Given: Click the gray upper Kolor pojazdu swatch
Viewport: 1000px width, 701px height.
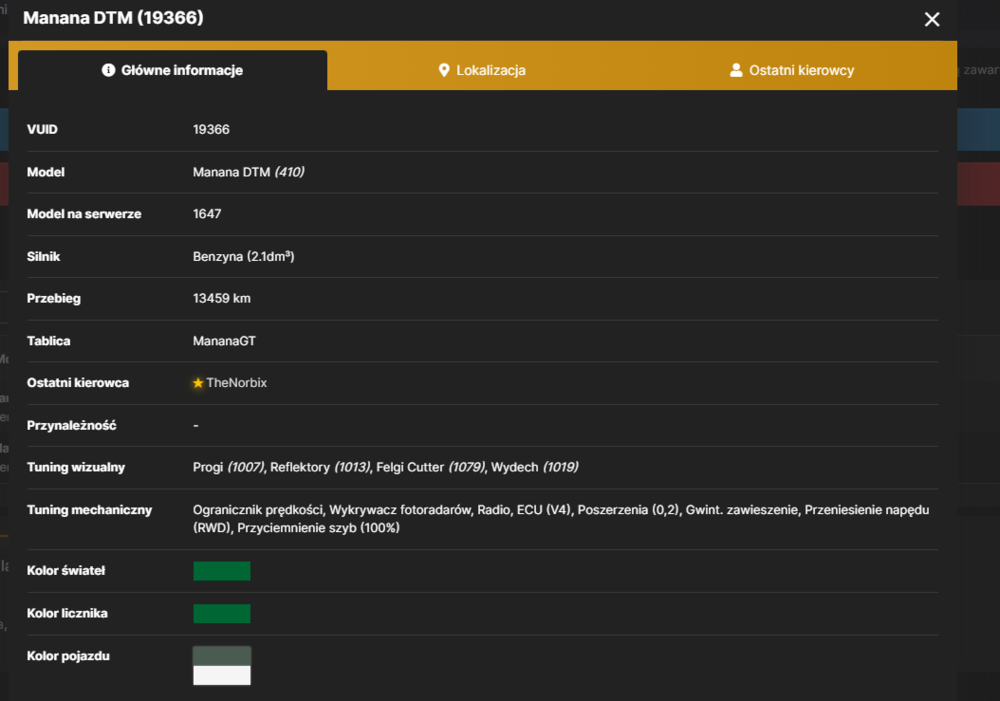Looking at the screenshot, I should tap(222, 656).
